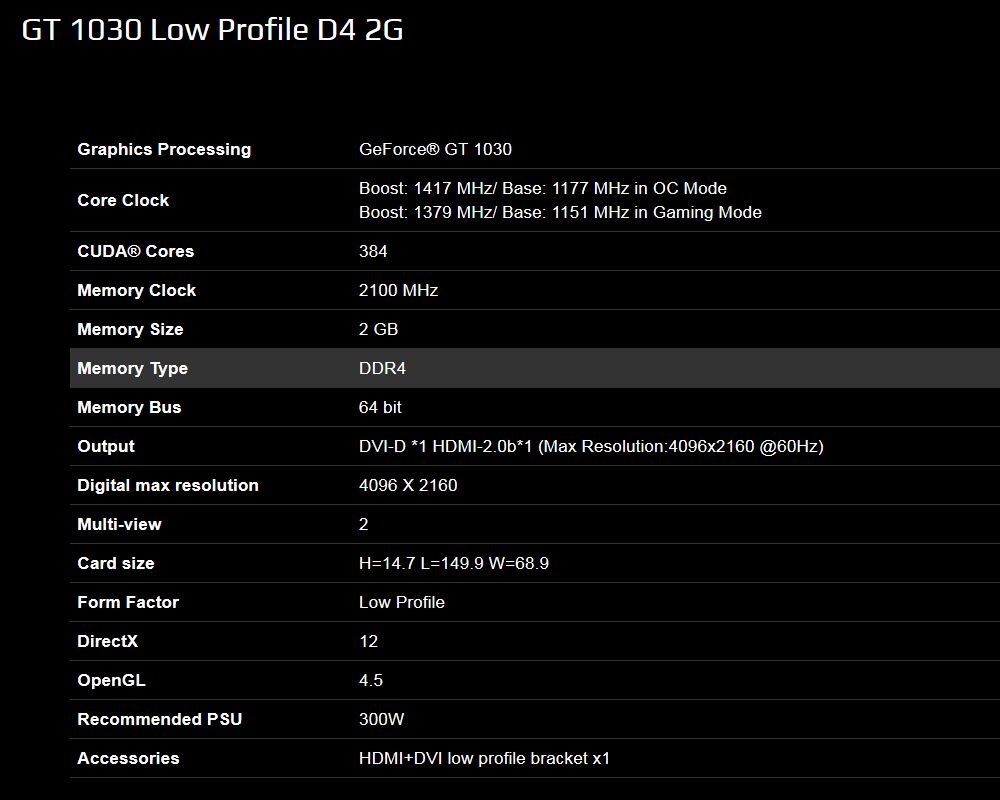Viewport: 1000px width, 800px height.
Task: Click the 64 bit value
Action: coord(380,407)
